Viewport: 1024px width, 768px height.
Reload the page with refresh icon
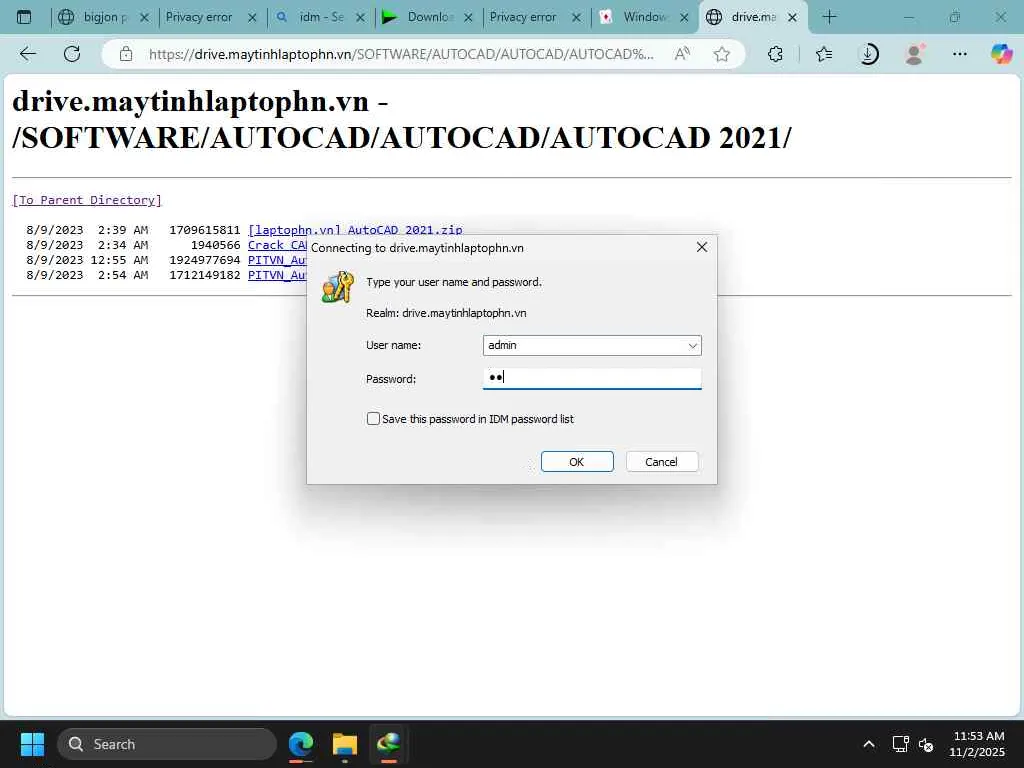[72, 54]
